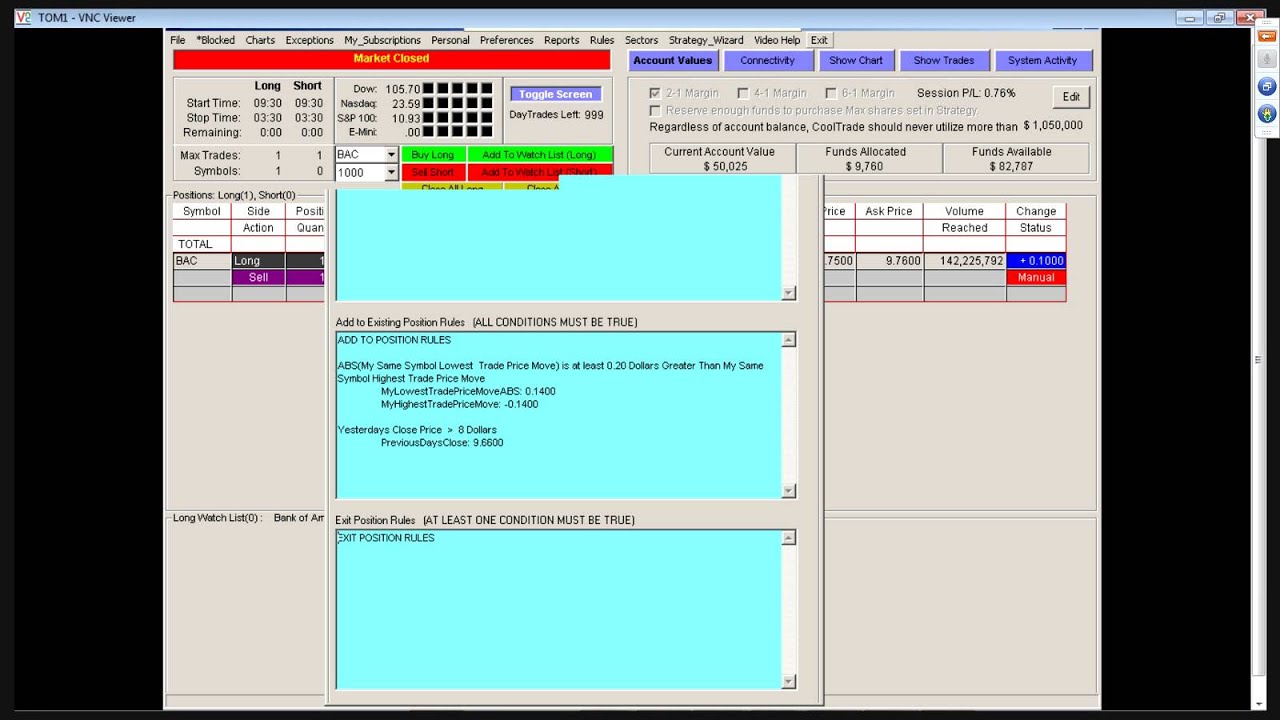This screenshot has height=720, width=1280.
Task: Open the Video Help menu
Action: (777, 40)
